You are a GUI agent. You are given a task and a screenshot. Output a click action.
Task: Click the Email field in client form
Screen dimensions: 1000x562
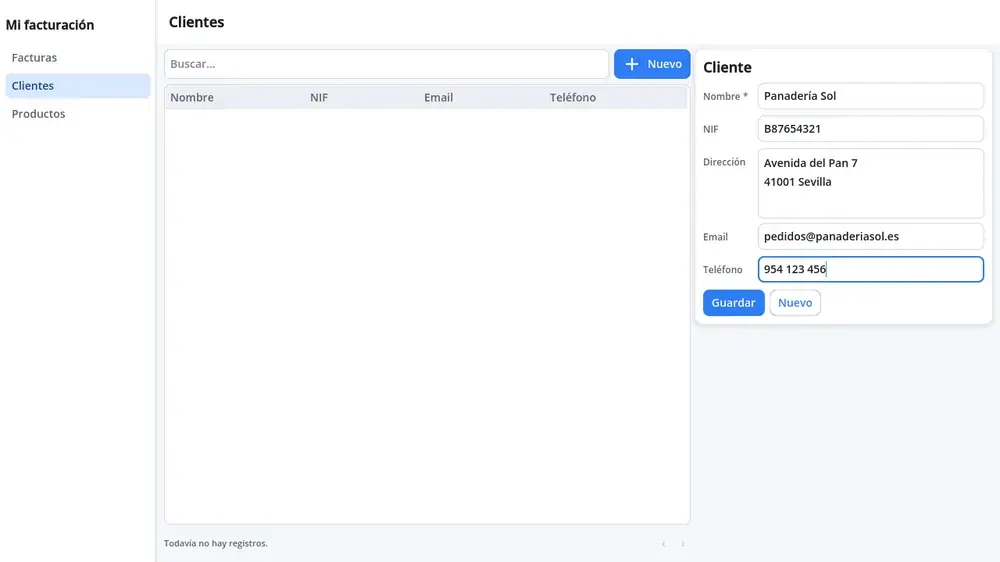871,236
